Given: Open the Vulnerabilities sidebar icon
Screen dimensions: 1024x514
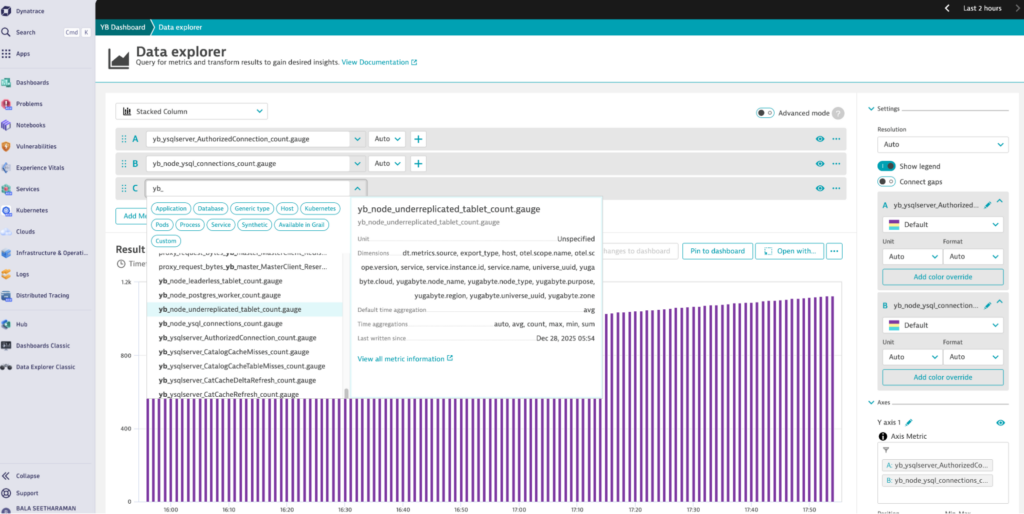Looking at the screenshot, I should point(6,146).
